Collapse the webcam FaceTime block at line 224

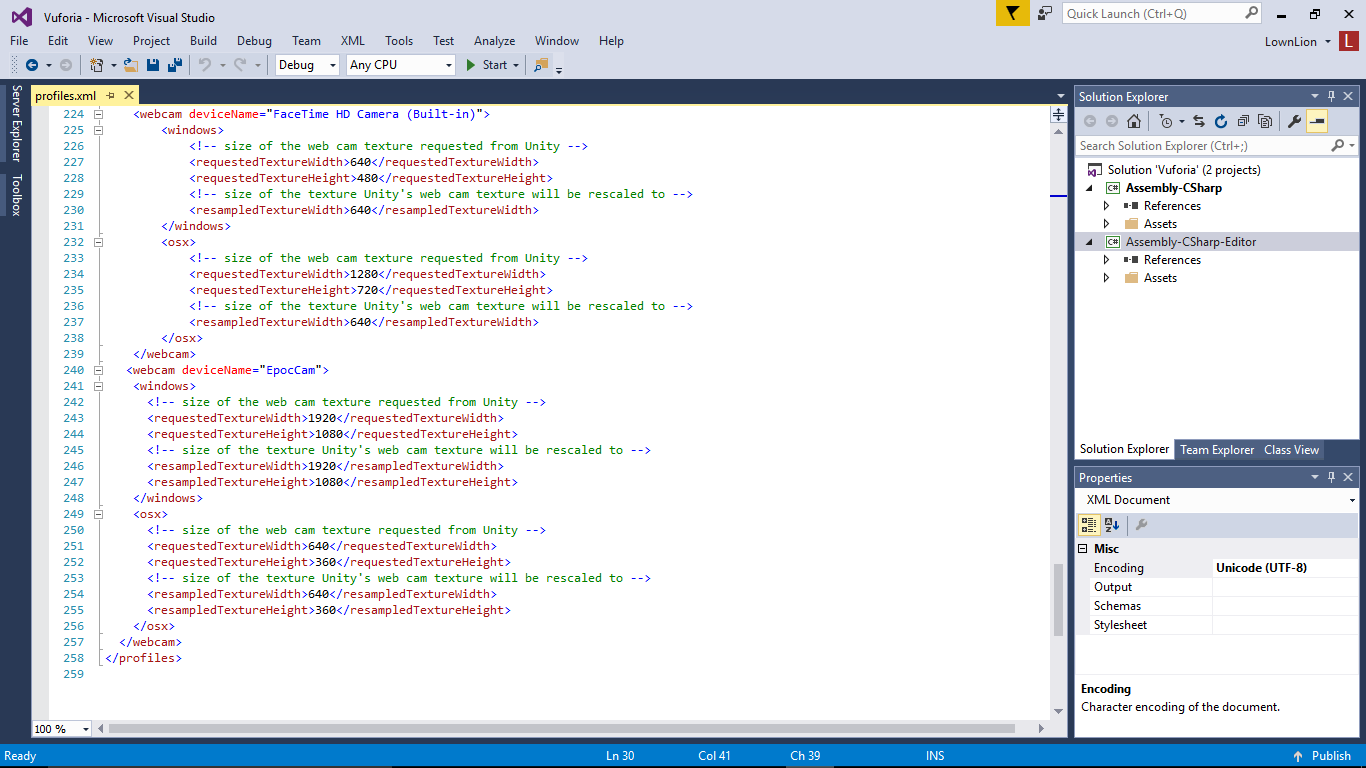point(99,114)
